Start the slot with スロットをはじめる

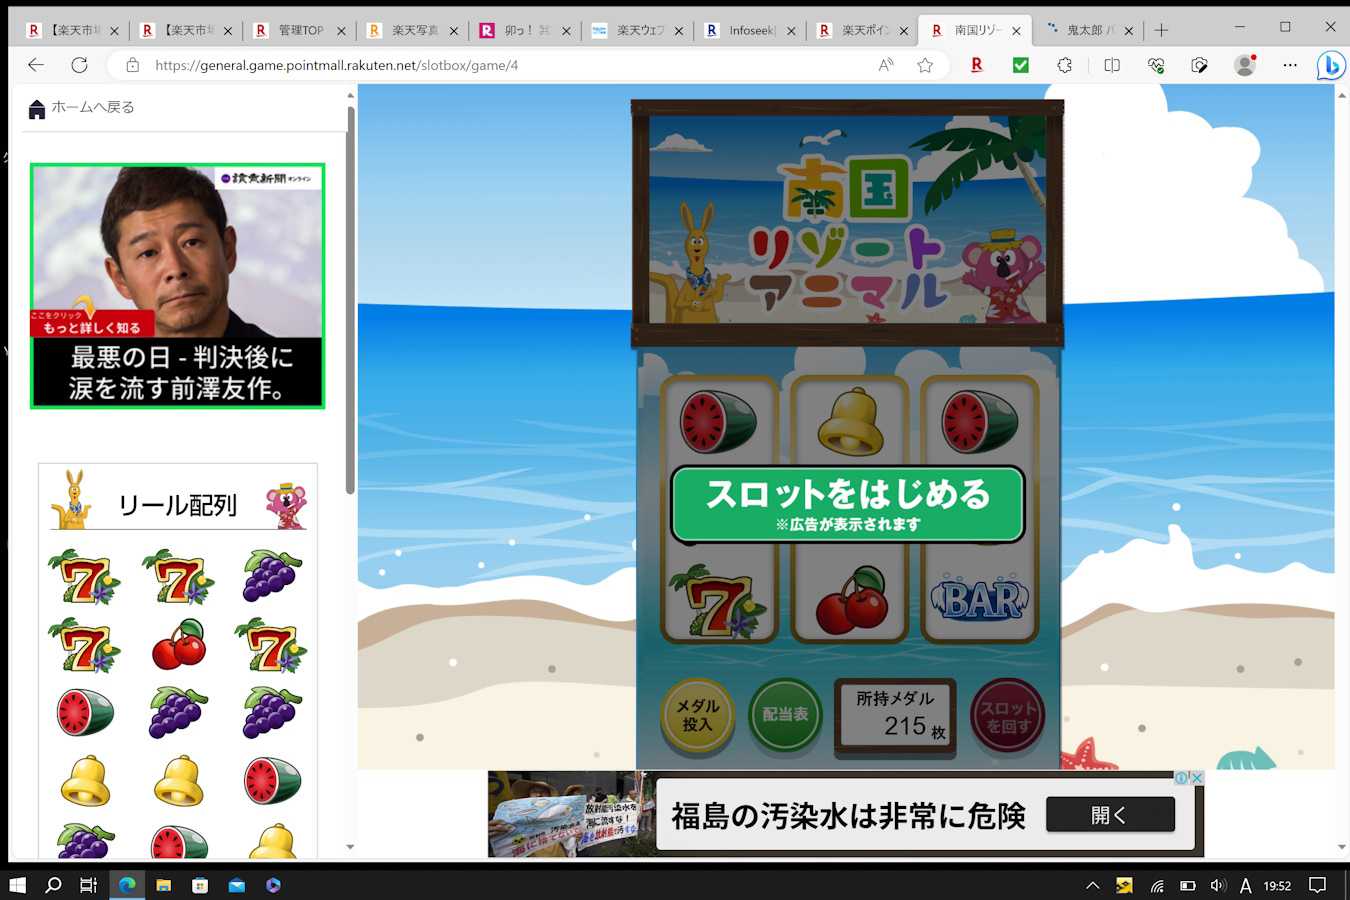click(848, 504)
